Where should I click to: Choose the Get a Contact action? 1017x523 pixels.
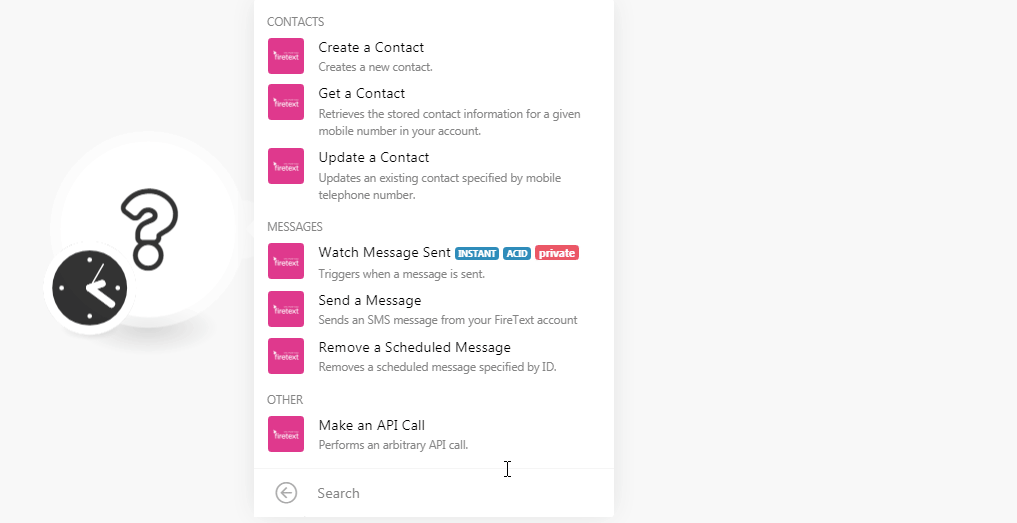coord(433,112)
